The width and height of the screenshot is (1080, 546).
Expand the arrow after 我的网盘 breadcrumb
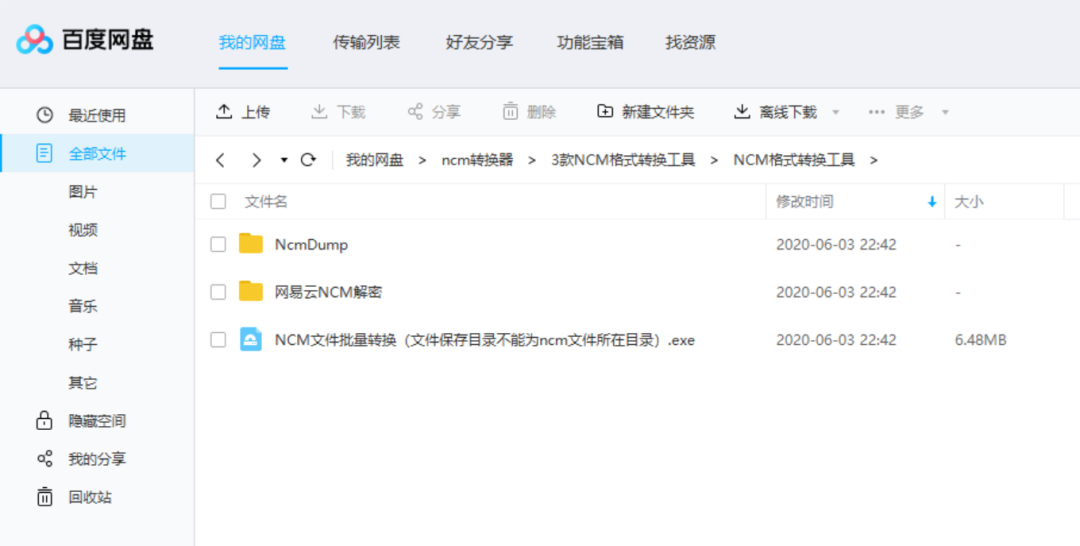click(422, 160)
